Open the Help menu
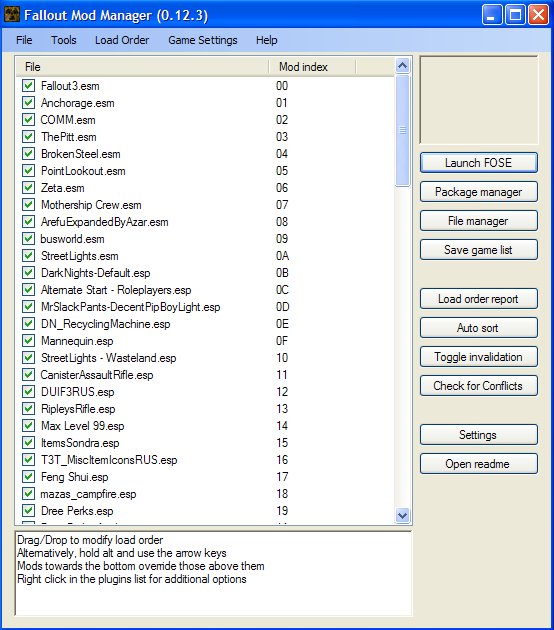Image resolution: width=554 pixels, height=630 pixels. 267,40
